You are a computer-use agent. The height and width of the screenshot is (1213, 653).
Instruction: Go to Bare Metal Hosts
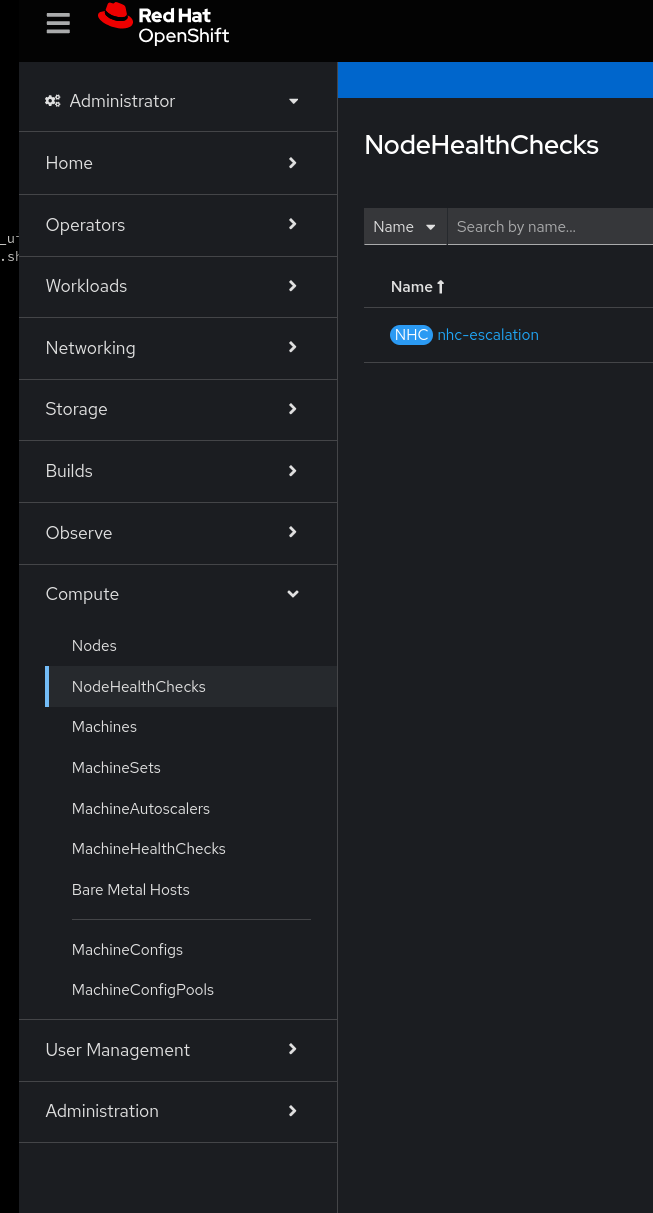(131, 890)
